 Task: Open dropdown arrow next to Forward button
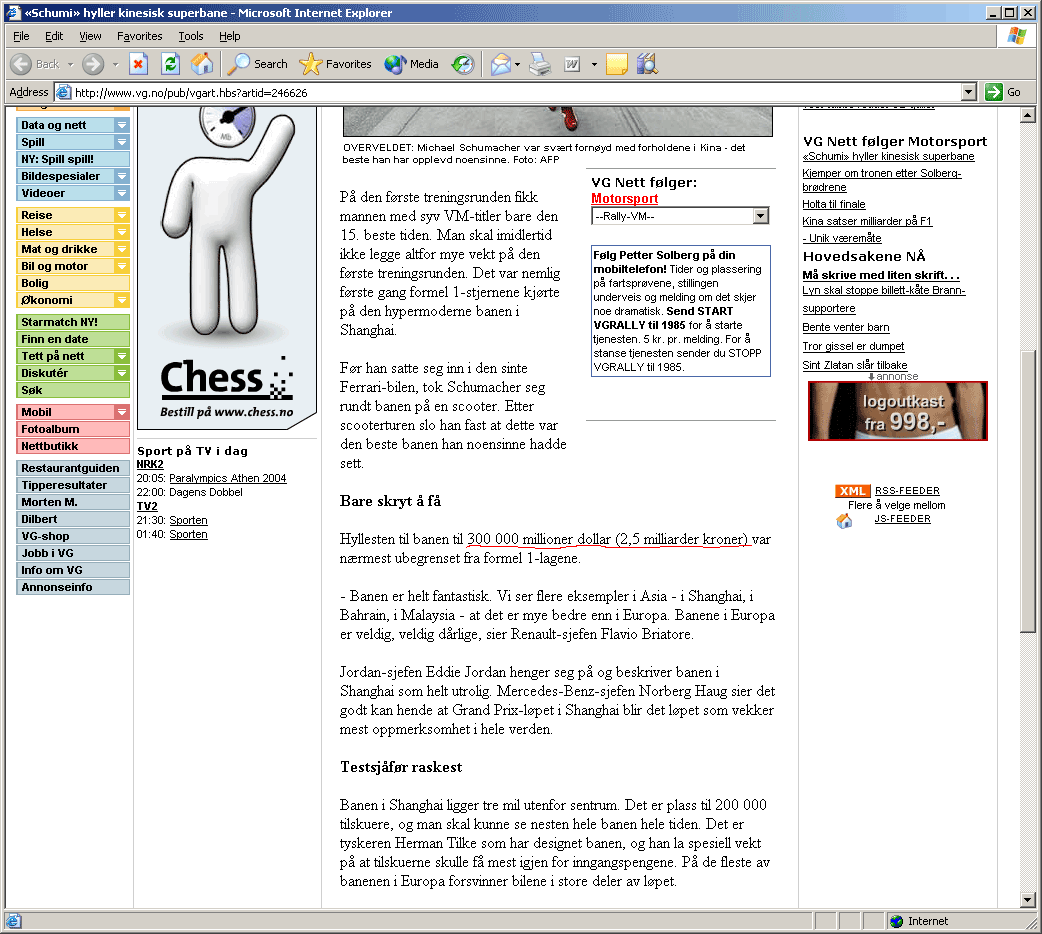click(115, 64)
